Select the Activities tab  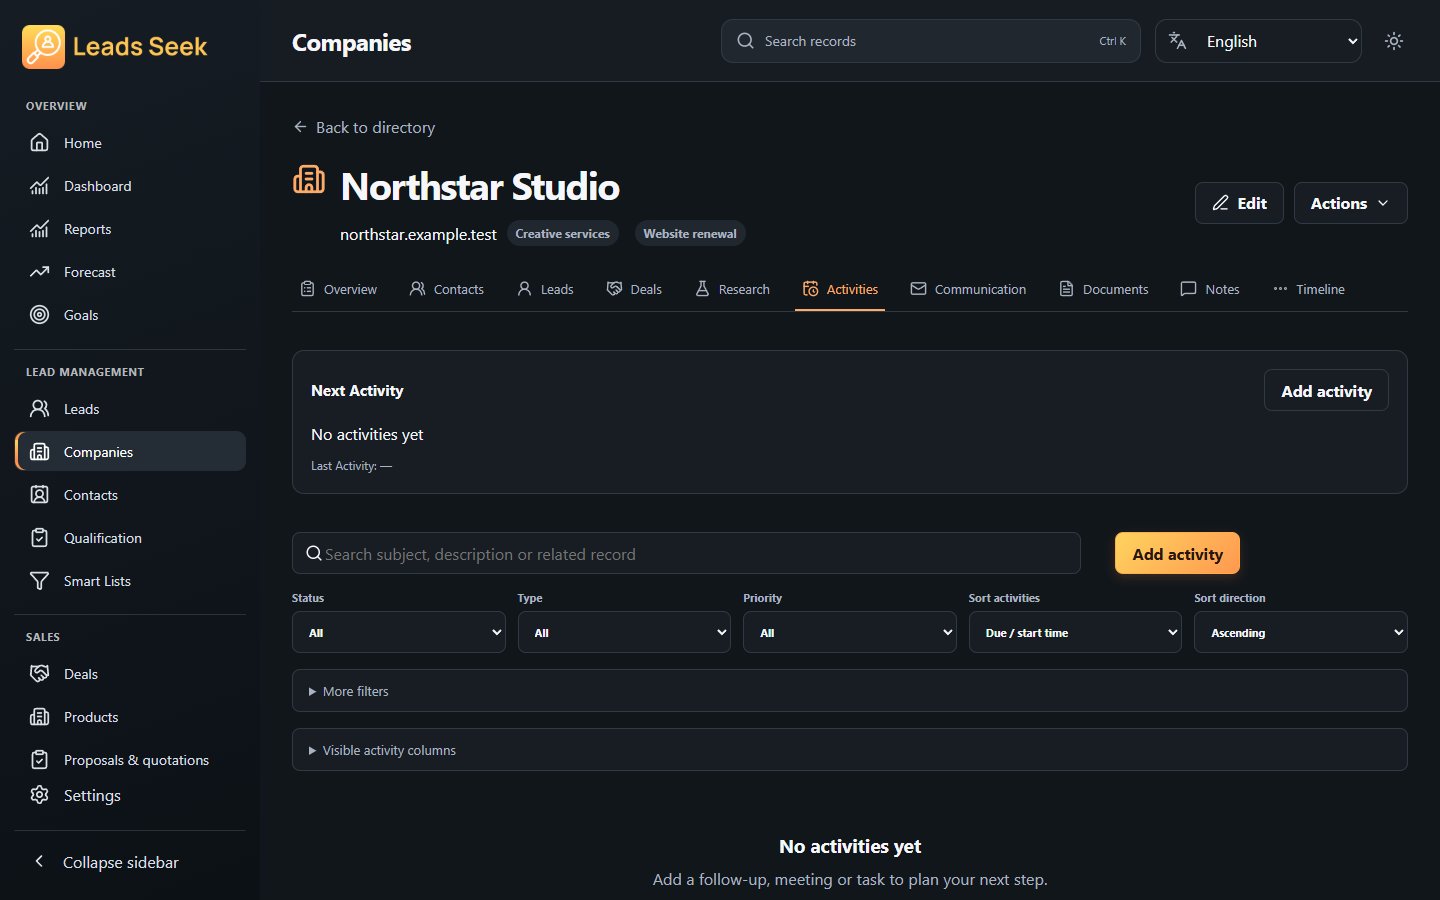pos(840,289)
